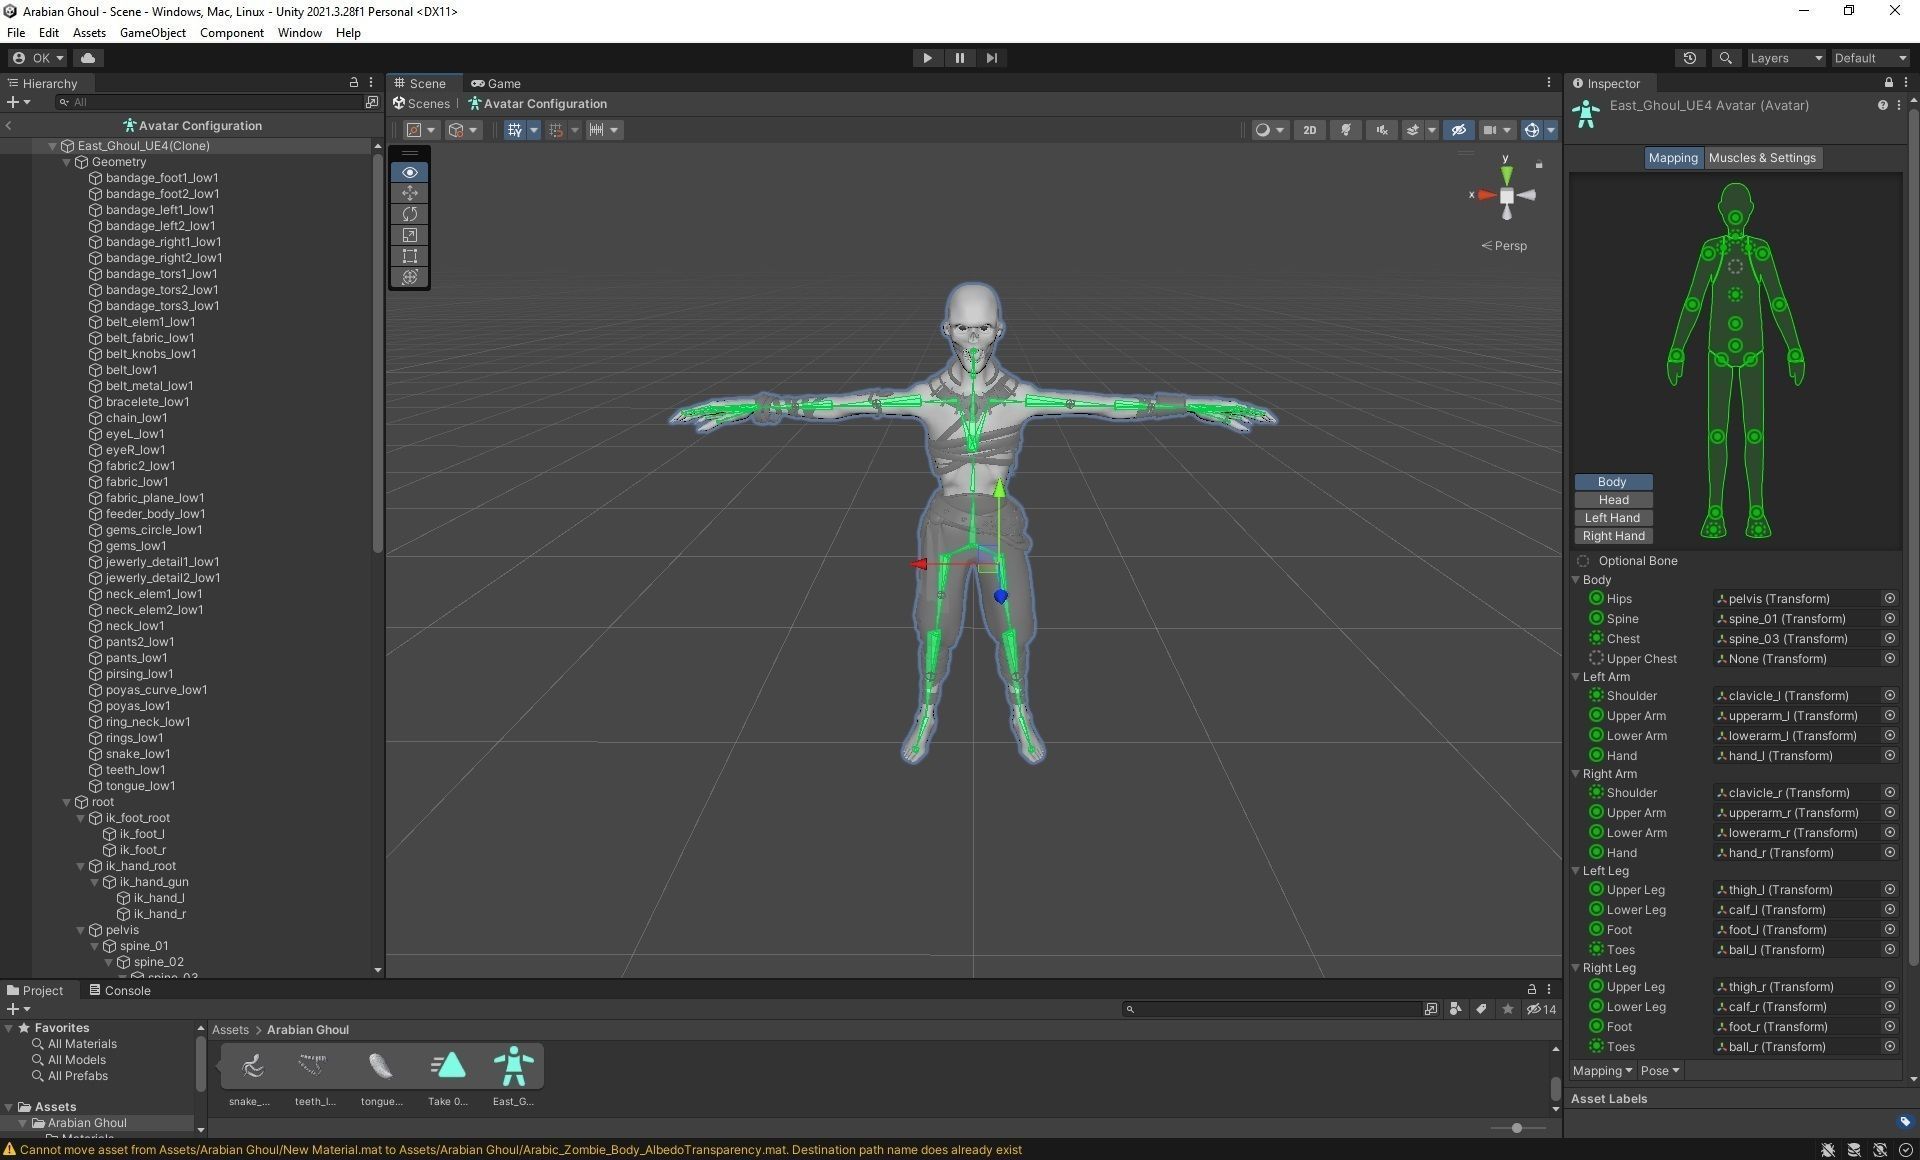The width and height of the screenshot is (1920, 1160).
Task: Click the Avatar Configuration back arrow in Hierarchy
Action: point(9,125)
